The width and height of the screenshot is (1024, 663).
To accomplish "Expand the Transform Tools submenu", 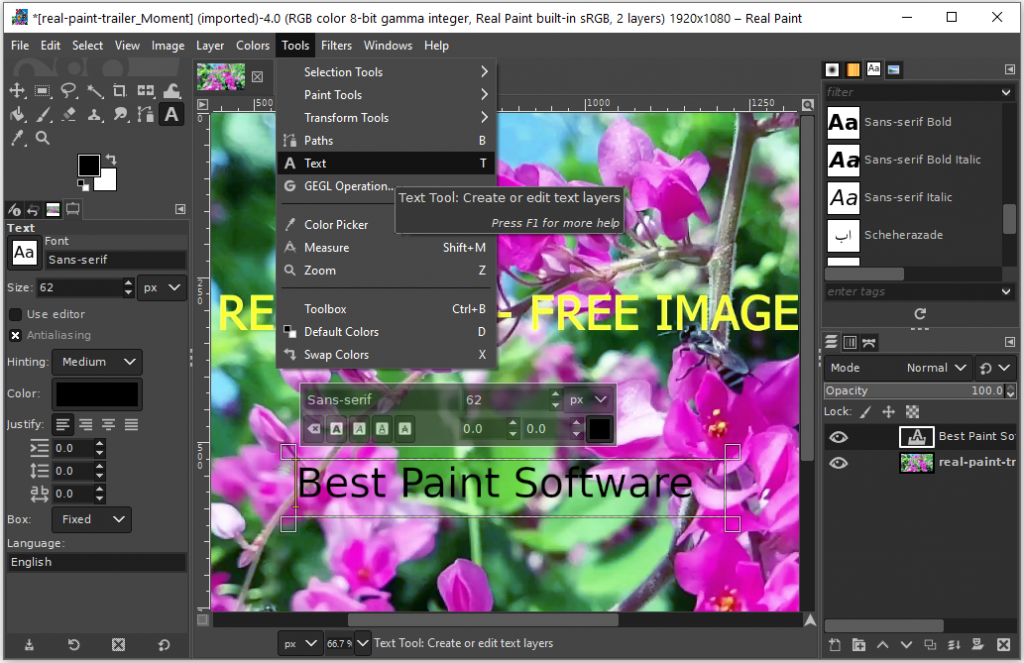I will 387,118.
